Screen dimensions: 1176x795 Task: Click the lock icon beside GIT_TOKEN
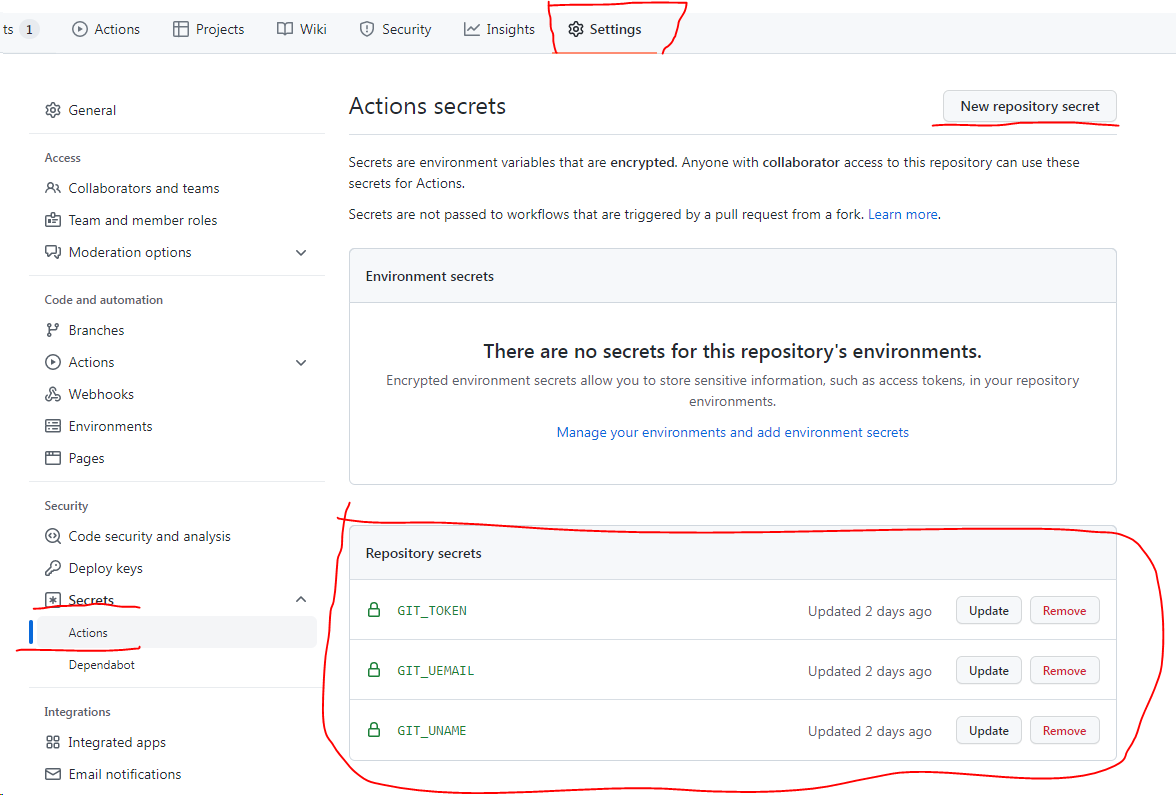pos(374,610)
